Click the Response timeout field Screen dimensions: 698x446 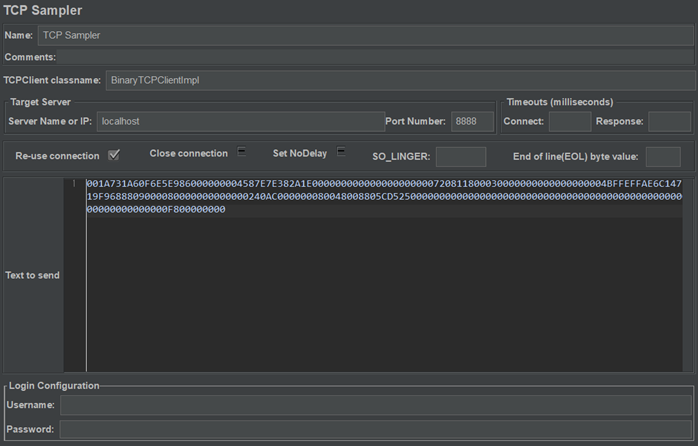669,121
